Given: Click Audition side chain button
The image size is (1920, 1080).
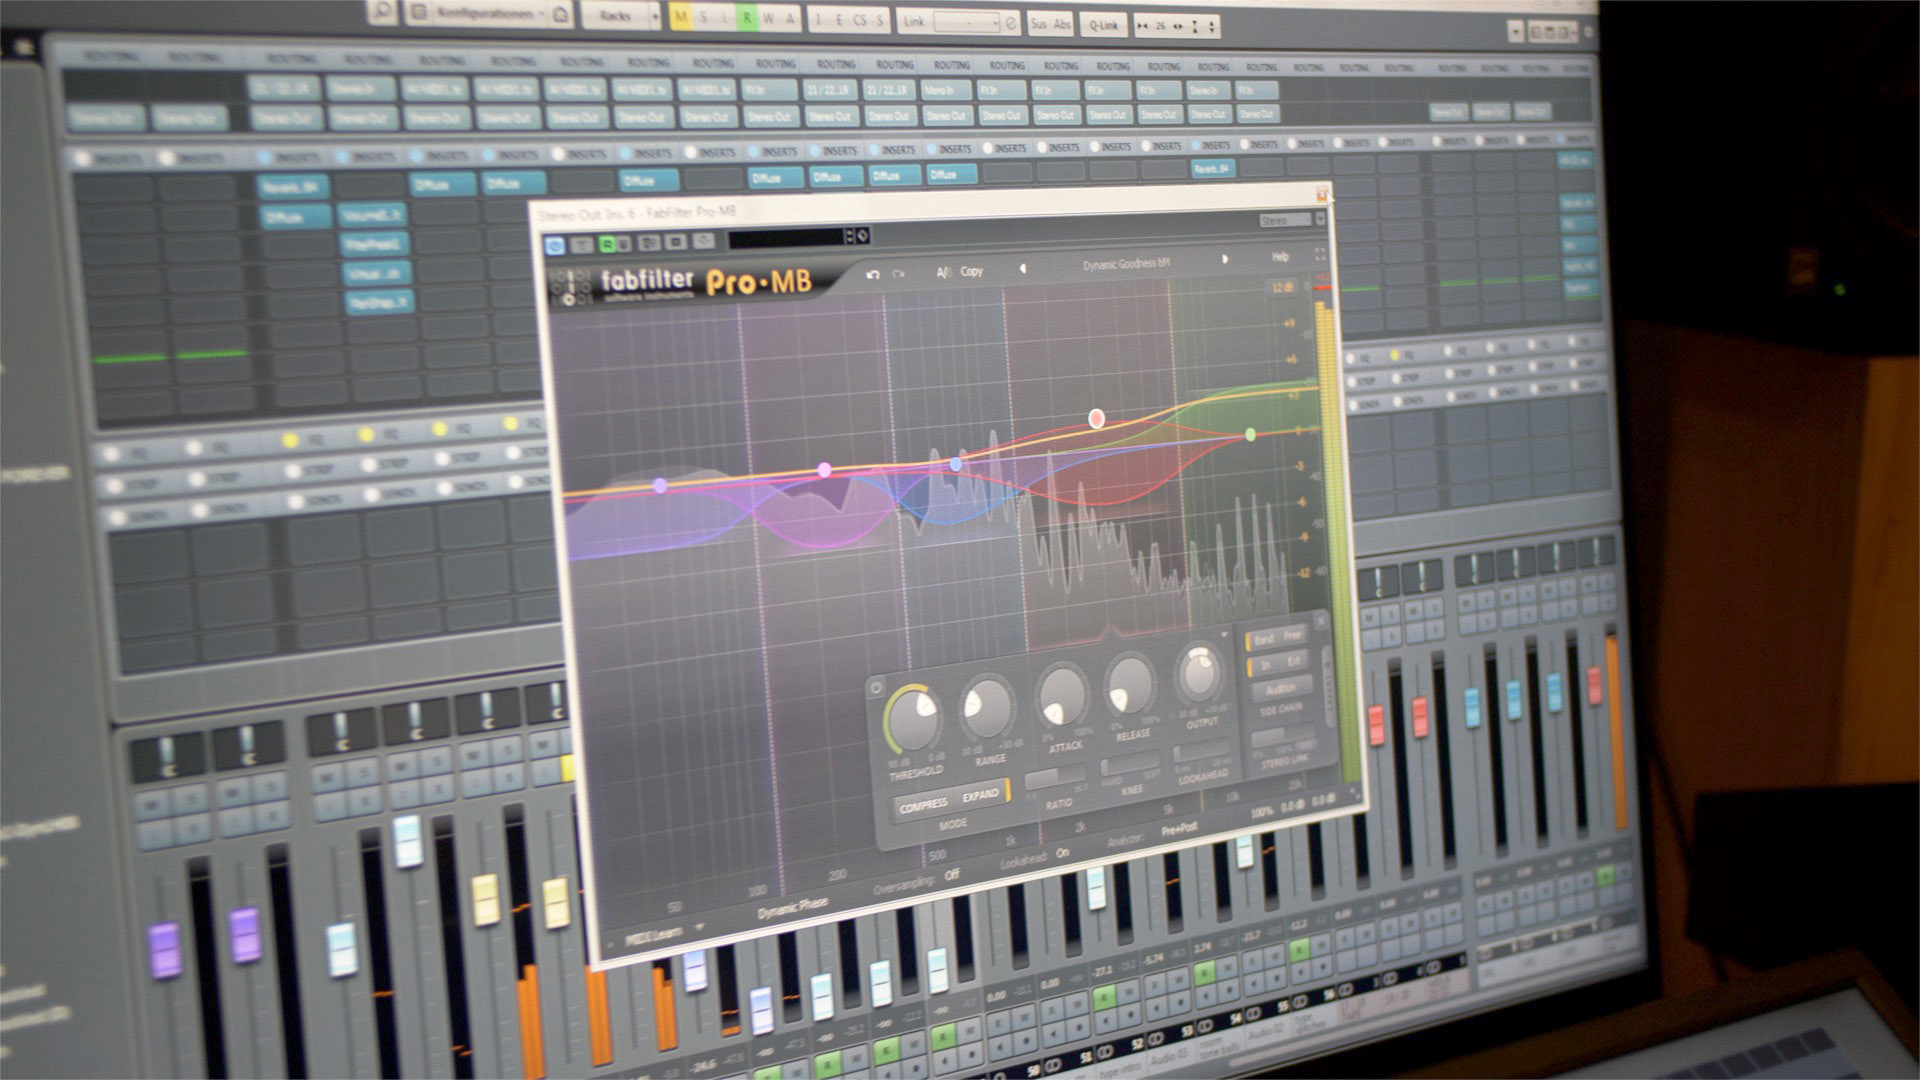Looking at the screenshot, I should [1281, 688].
